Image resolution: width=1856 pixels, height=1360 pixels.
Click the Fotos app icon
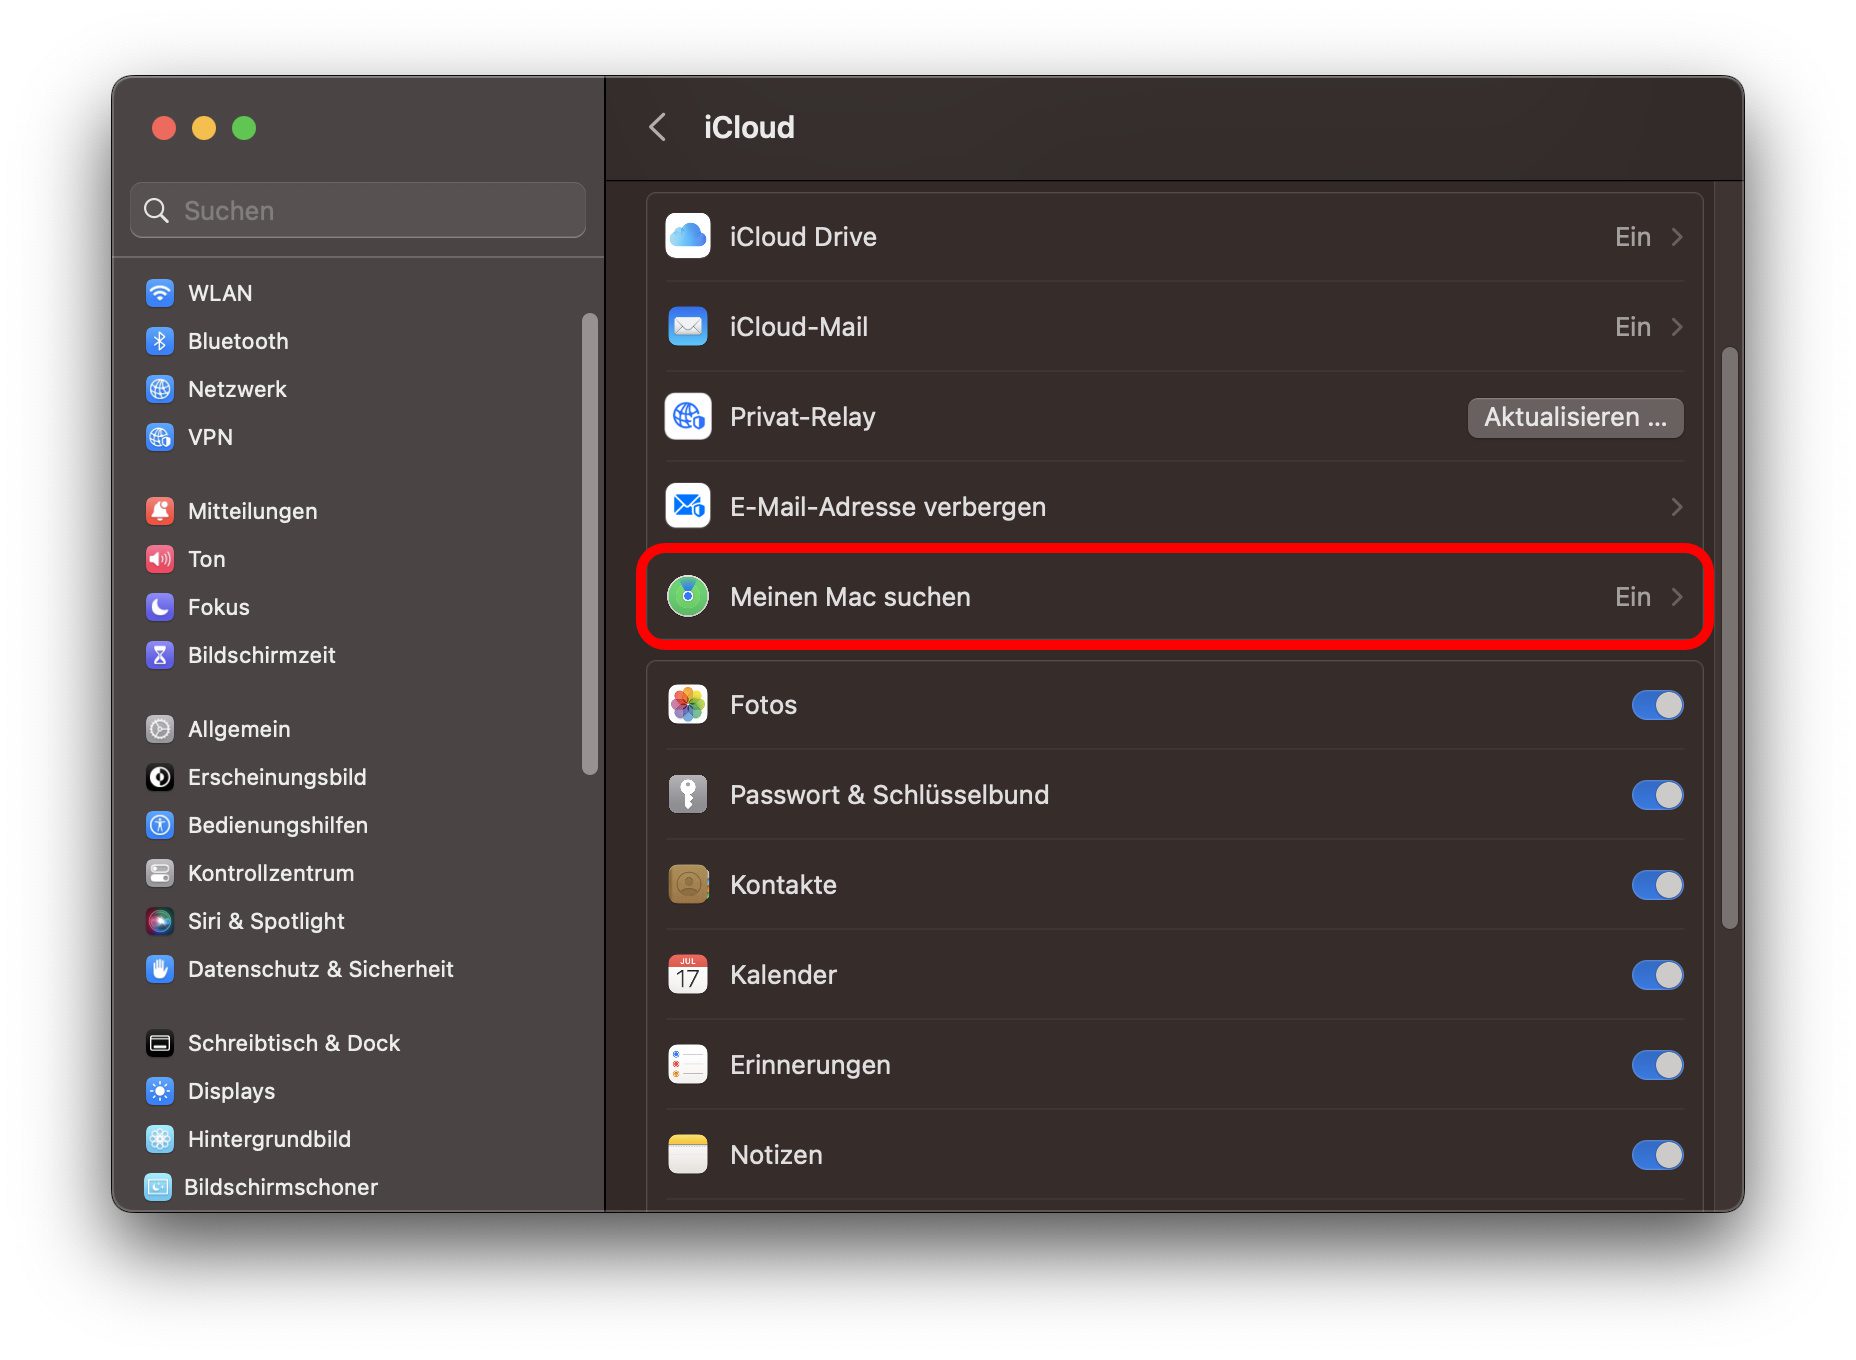(x=687, y=704)
